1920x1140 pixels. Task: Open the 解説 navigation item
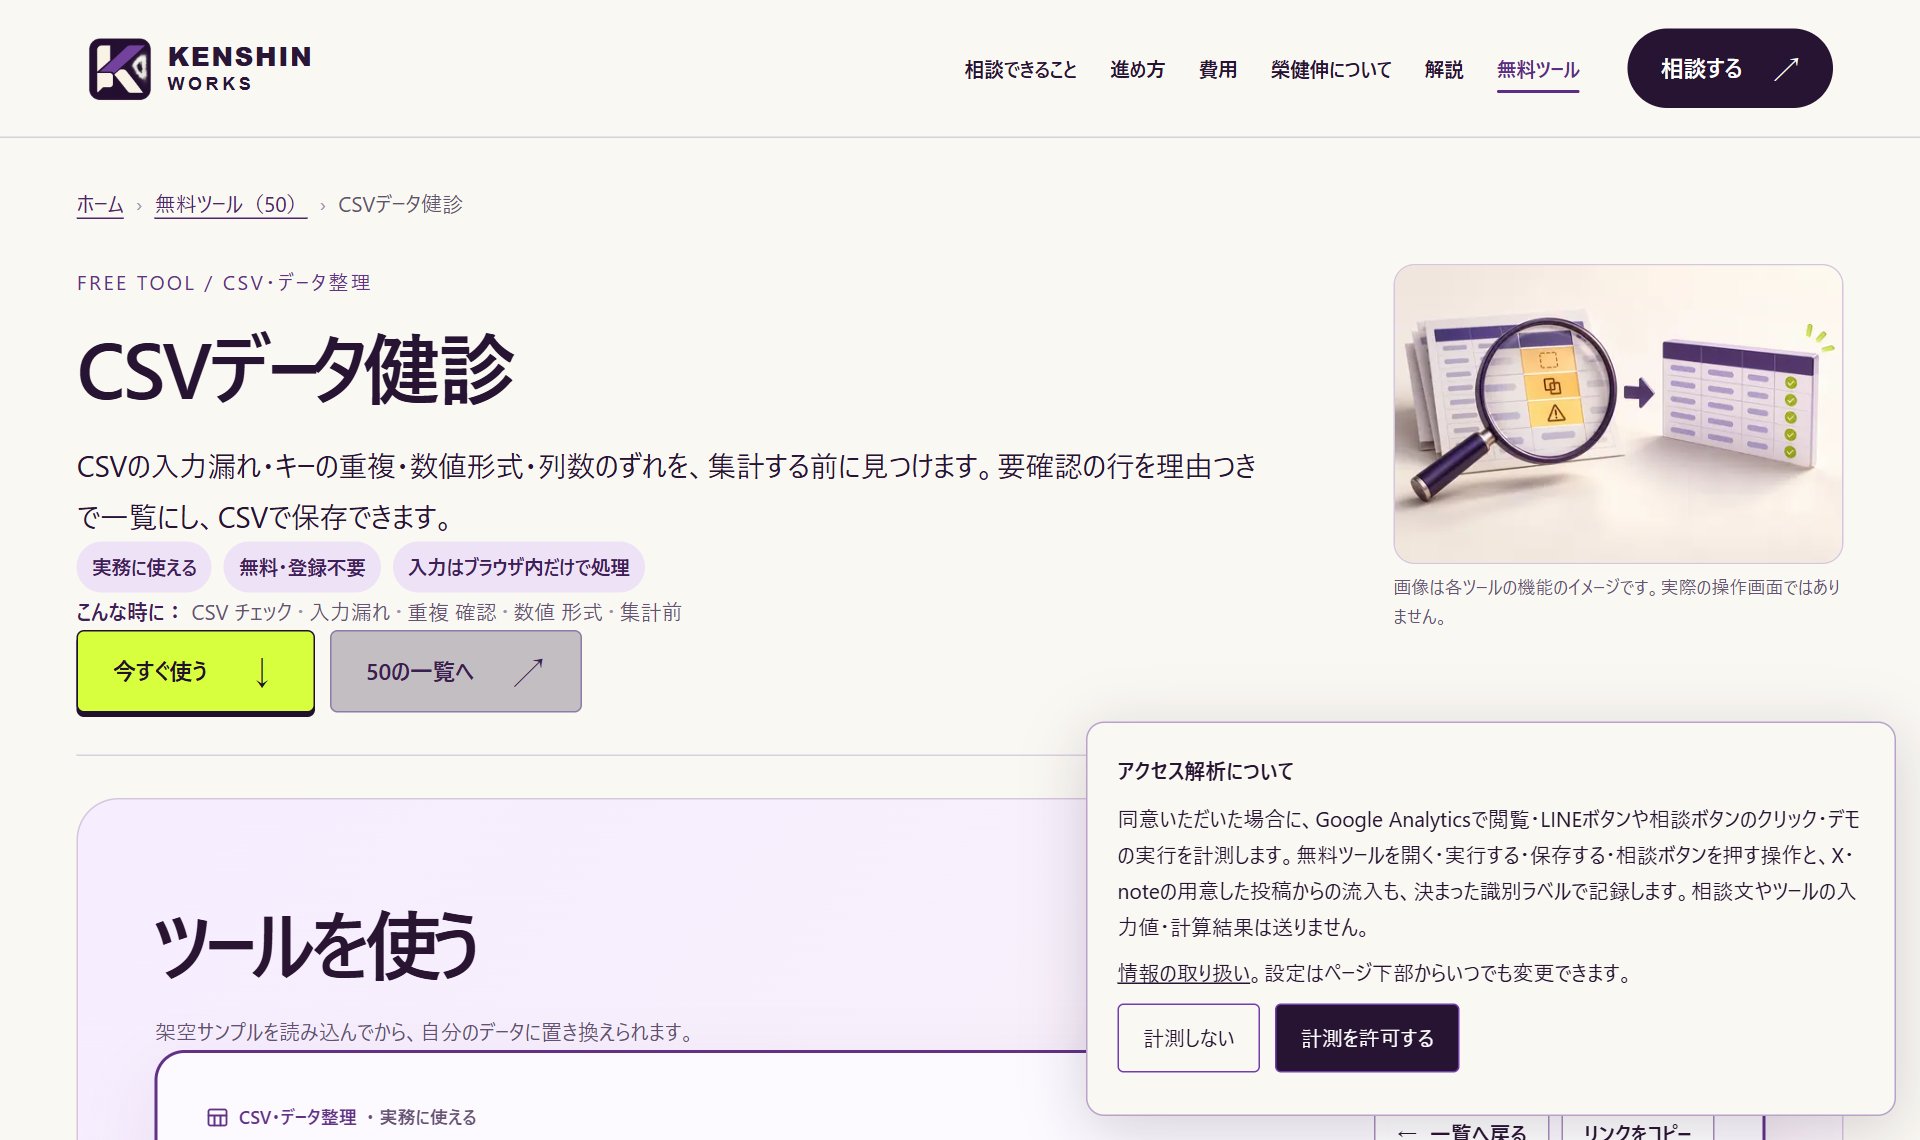[x=1444, y=70]
